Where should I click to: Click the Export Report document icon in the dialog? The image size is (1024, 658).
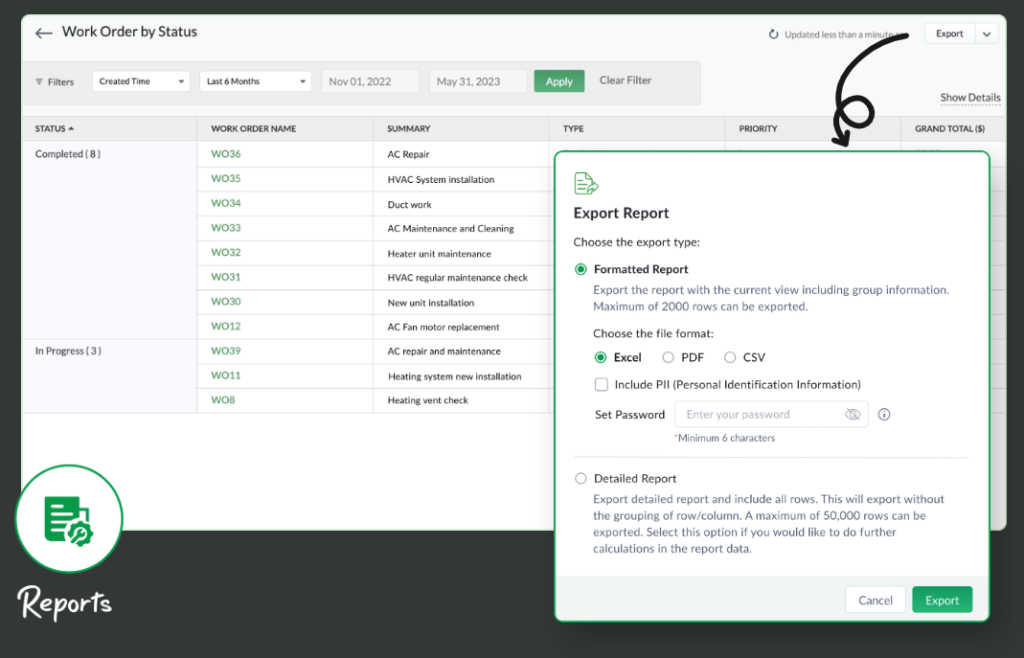[588, 182]
